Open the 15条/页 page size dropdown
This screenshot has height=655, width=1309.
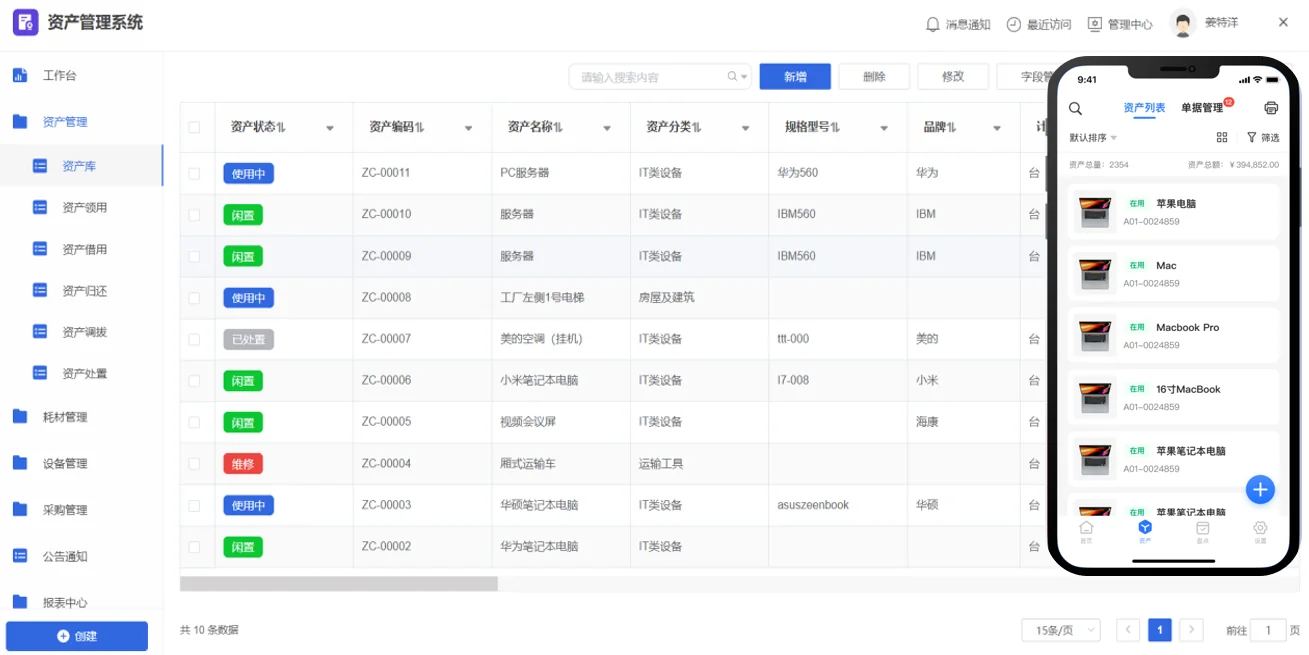tap(1061, 630)
